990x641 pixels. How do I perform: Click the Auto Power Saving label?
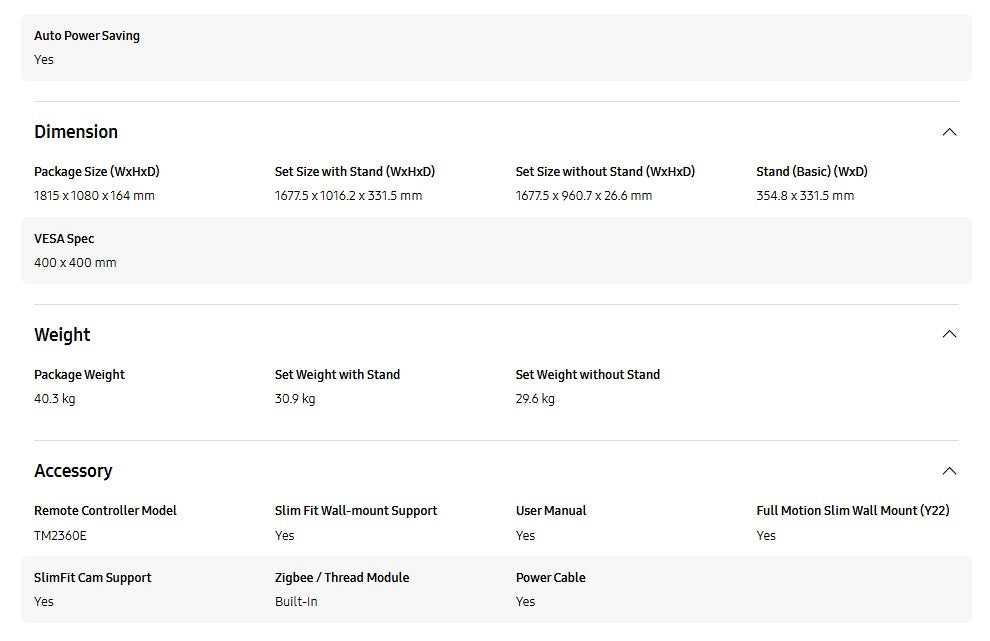pyautogui.click(x=87, y=36)
